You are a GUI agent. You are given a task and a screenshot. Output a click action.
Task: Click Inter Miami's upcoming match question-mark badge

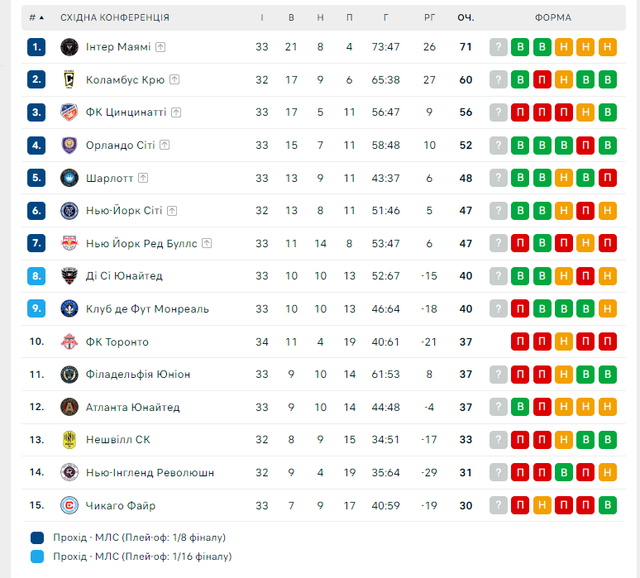click(498, 47)
